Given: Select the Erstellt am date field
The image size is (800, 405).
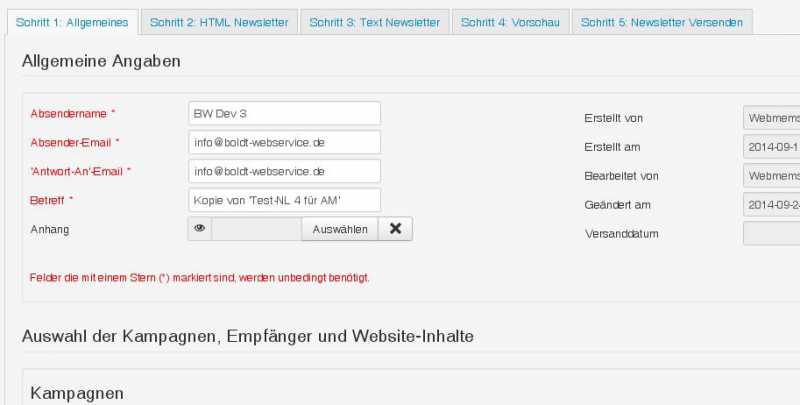Looking at the screenshot, I should pos(772,147).
